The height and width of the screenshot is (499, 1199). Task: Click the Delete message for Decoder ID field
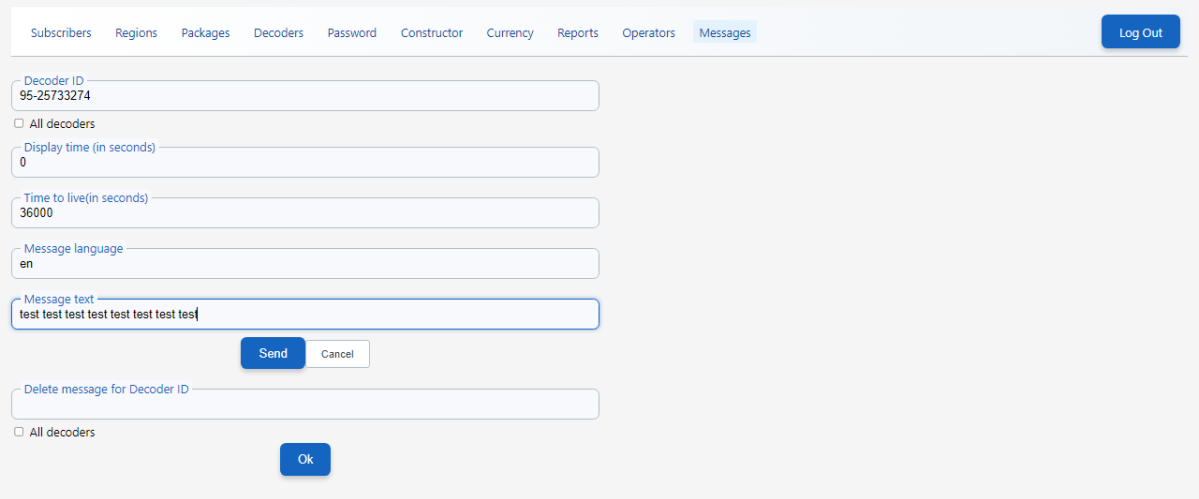305,405
